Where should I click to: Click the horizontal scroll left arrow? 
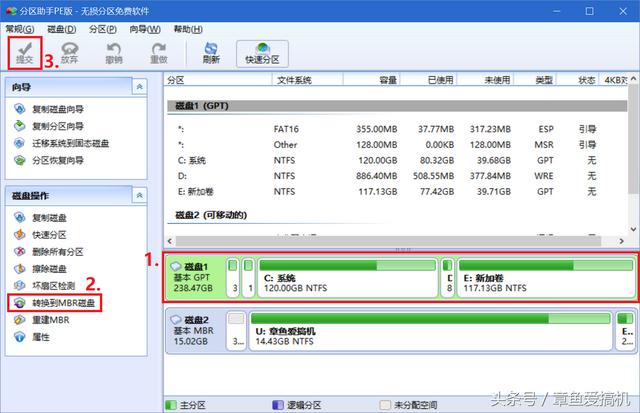point(170,241)
